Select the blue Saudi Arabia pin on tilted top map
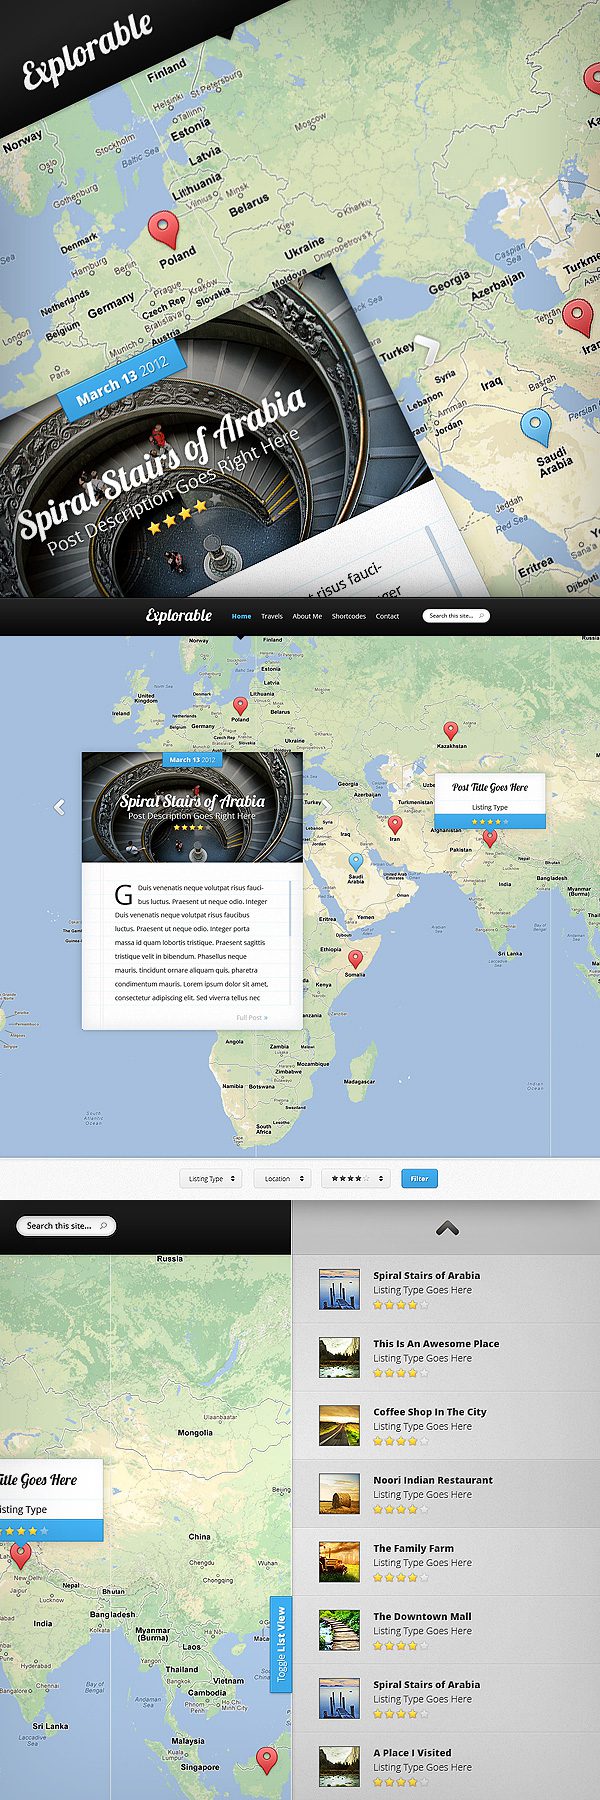The image size is (600, 1800). click(x=536, y=427)
